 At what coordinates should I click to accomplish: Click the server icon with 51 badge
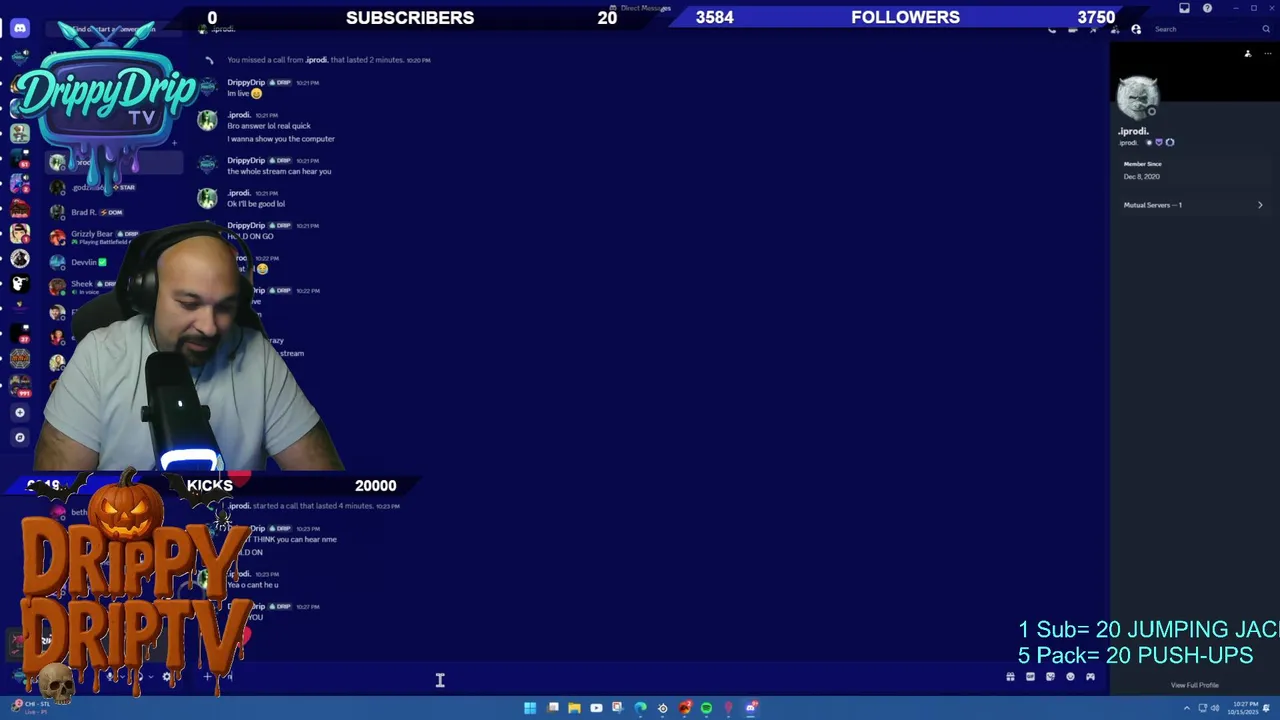tap(19, 158)
